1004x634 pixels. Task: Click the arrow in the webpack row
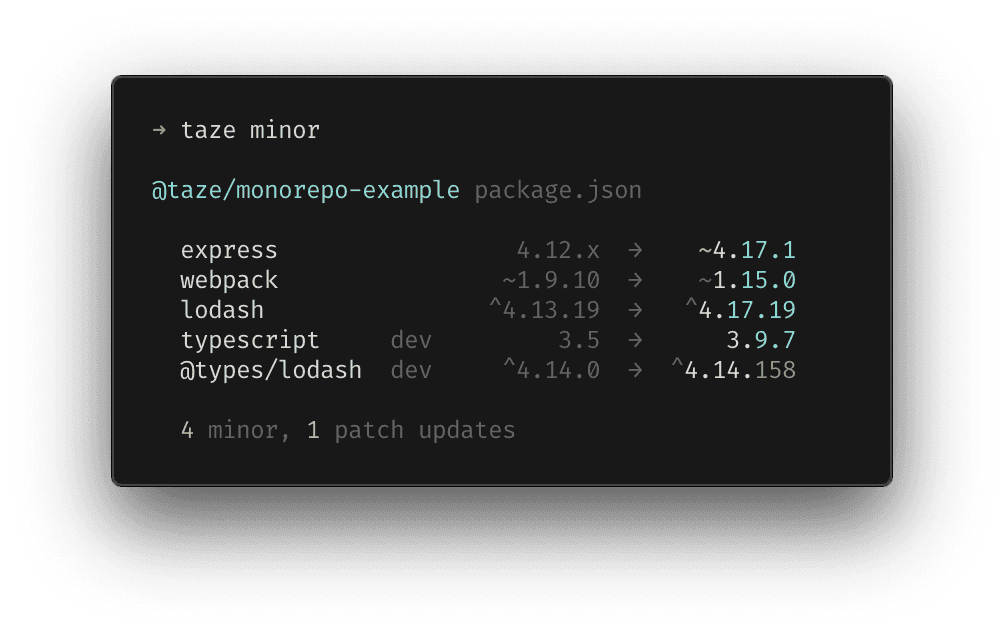[x=635, y=280]
